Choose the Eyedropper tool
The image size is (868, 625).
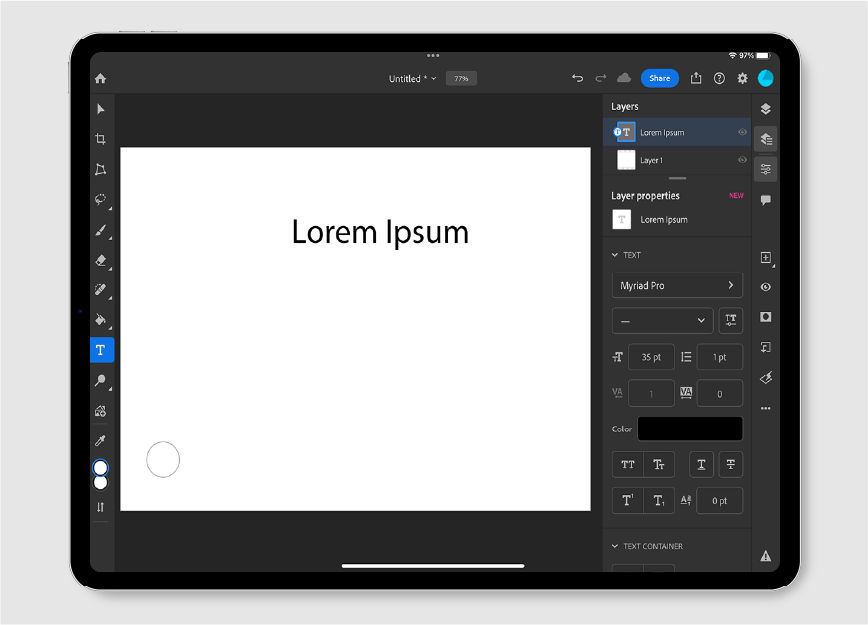[100, 440]
